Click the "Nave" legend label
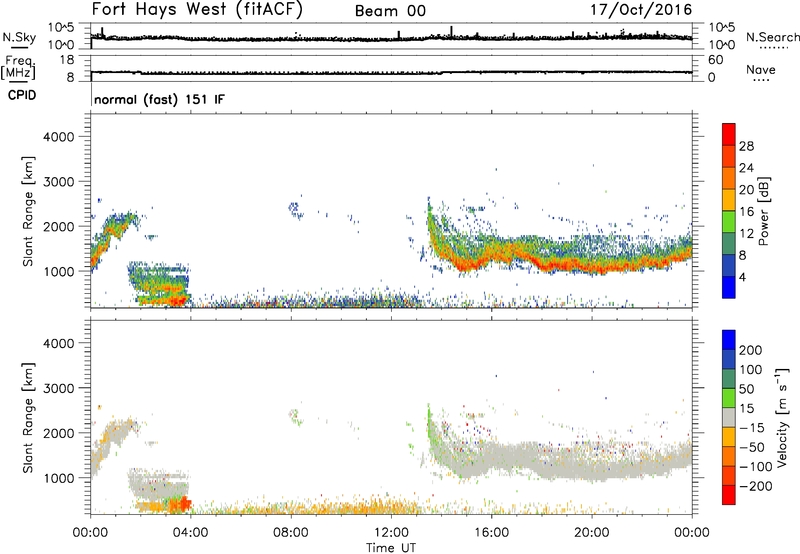The width and height of the screenshot is (800, 554). (761, 69)
